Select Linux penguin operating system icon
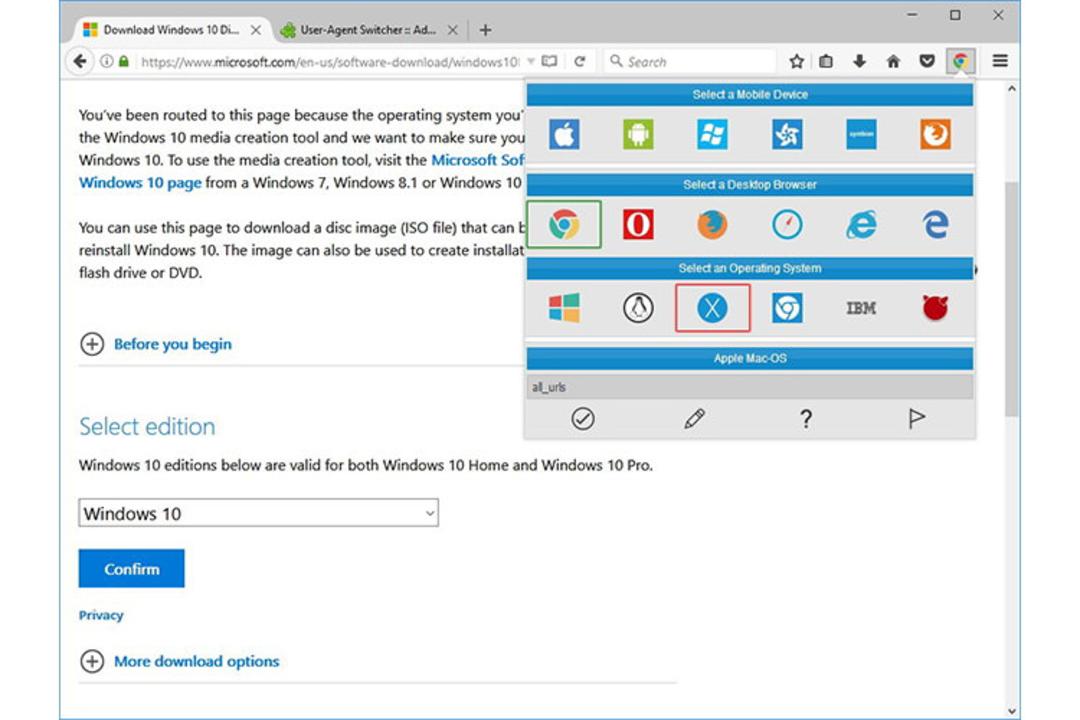The height and width of the screenshot is (720, 1080). [638, 308]
